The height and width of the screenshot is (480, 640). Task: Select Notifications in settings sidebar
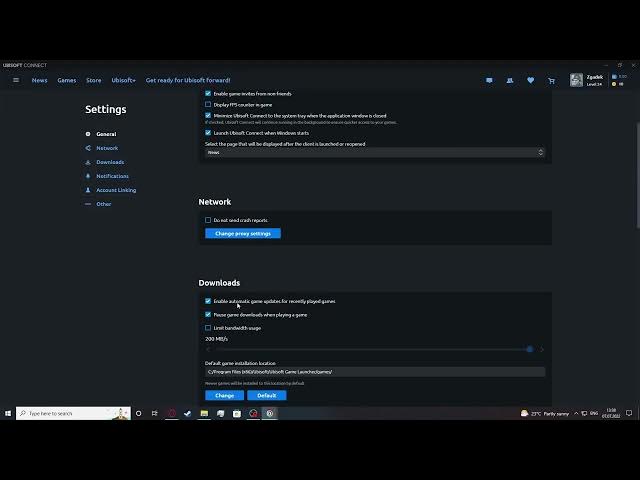coord(112,176)
